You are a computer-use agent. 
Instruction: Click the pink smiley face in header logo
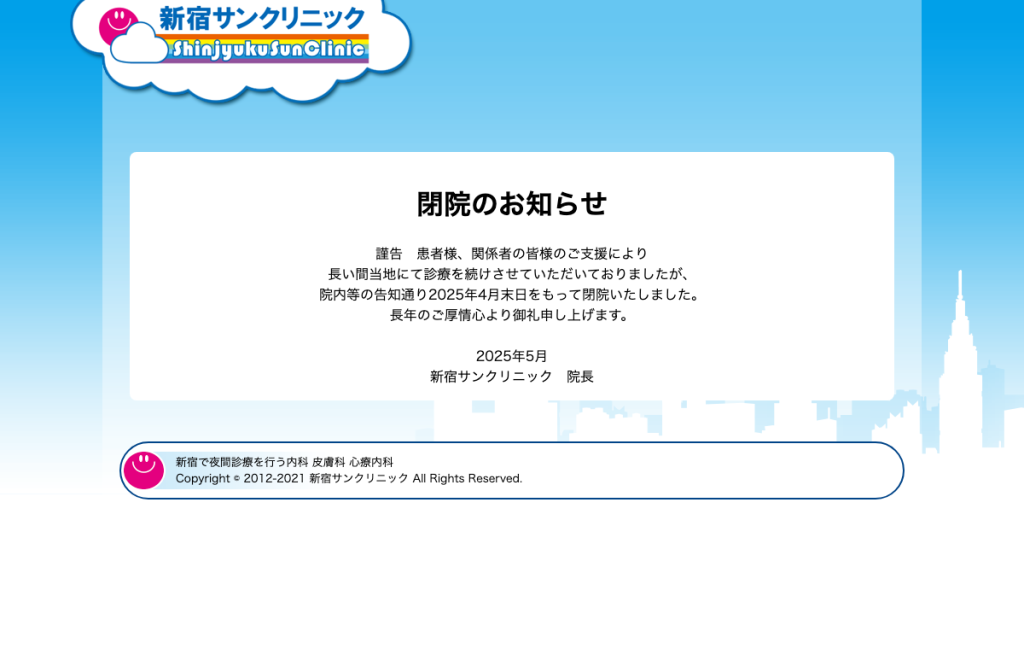(x=118, y=24)
